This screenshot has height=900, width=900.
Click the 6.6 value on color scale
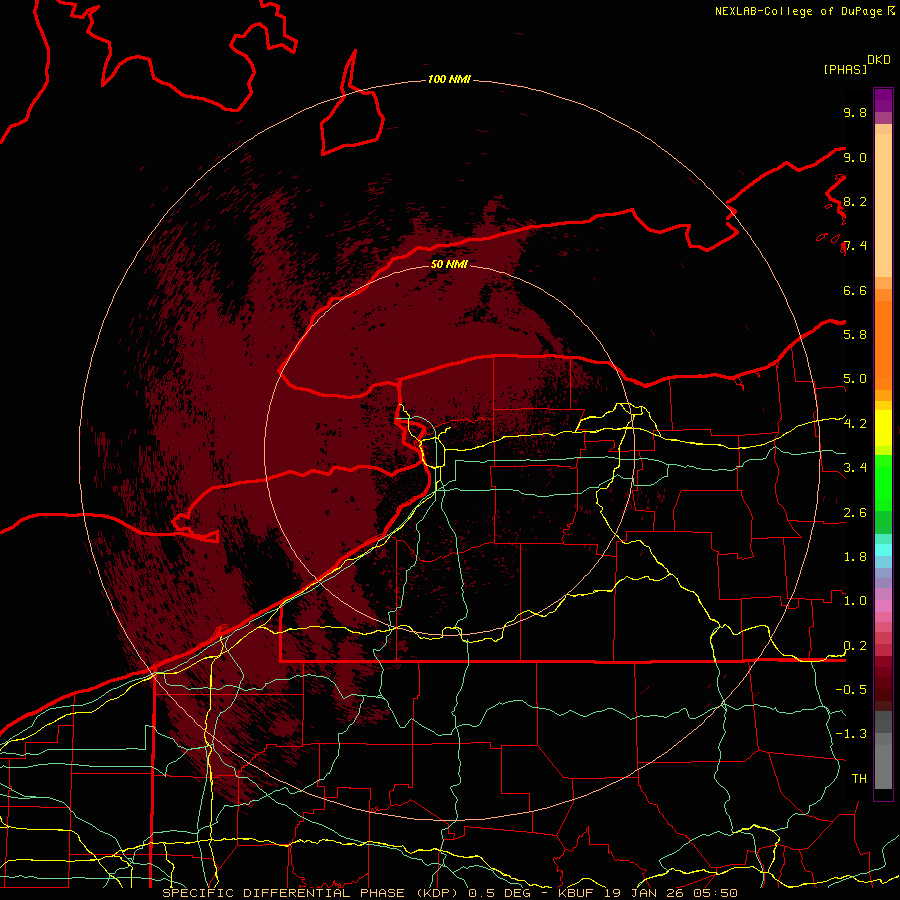855,290
